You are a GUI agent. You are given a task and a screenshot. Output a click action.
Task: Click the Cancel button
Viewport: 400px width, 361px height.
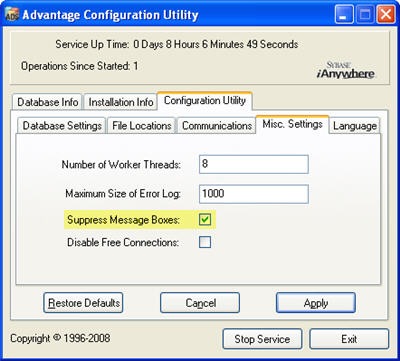coord(200,303)
